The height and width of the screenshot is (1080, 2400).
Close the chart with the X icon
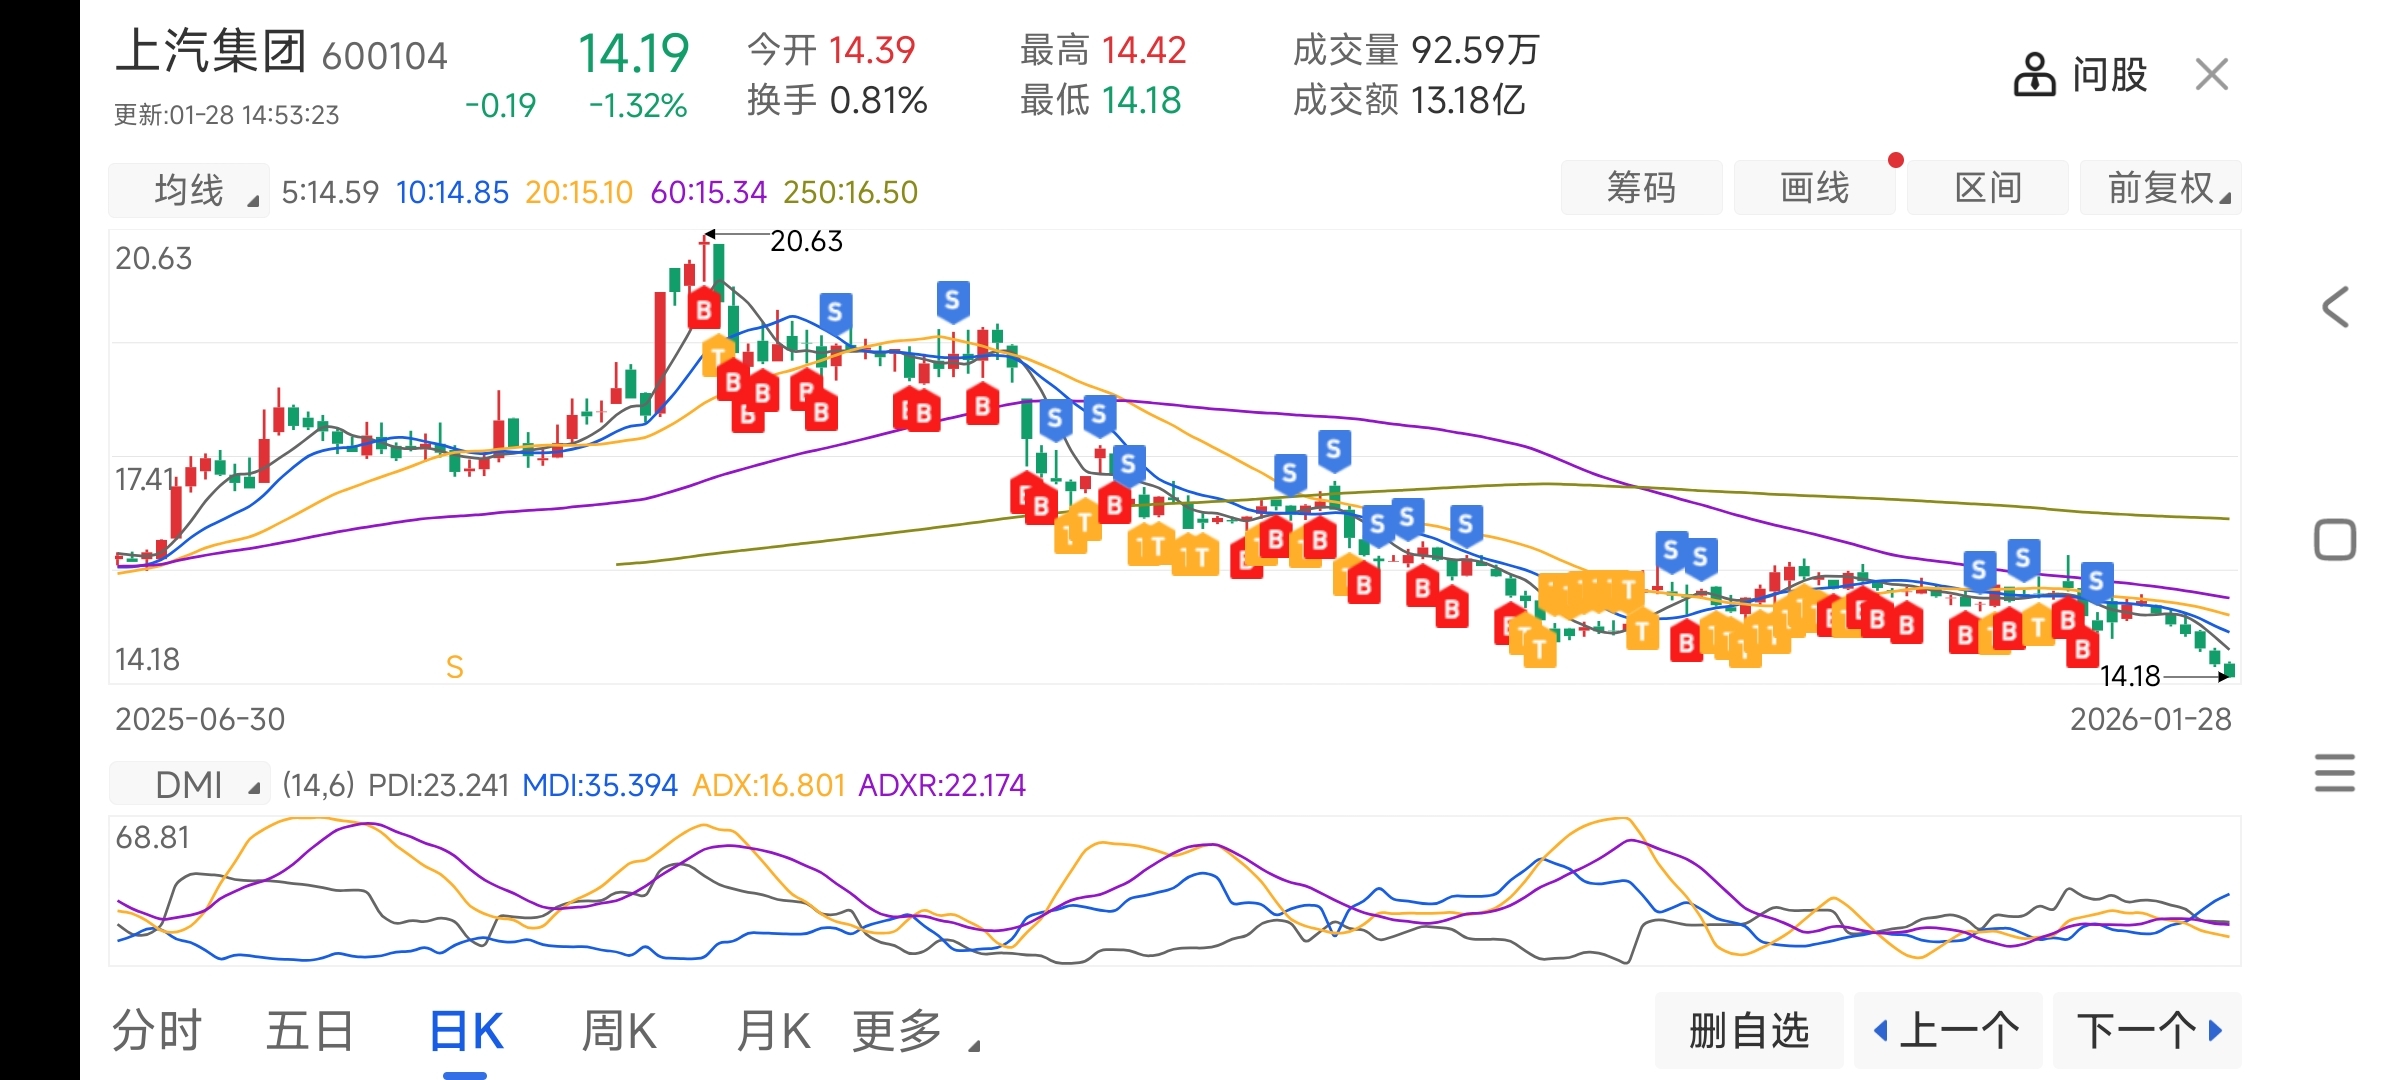click(x=2211, y=75)
